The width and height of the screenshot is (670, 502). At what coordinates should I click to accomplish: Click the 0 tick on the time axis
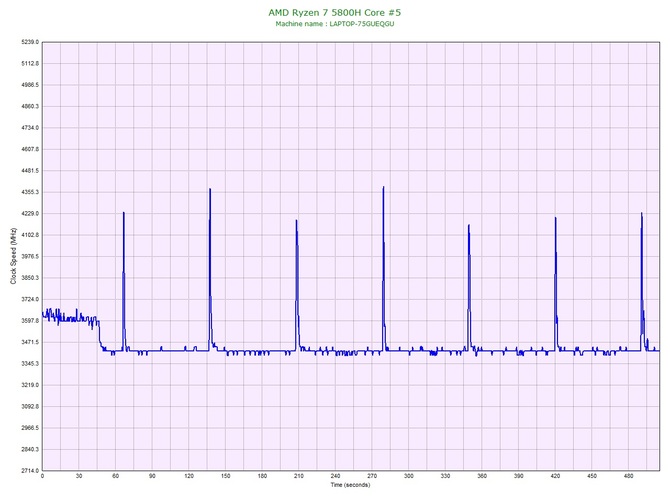click(42, 476)
